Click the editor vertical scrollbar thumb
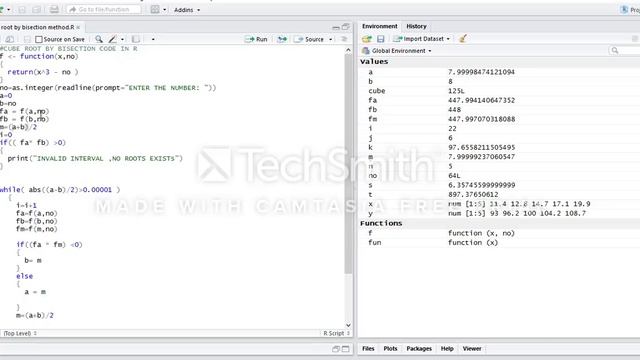This screenshot has width=640, height=360. click(348, 163)
